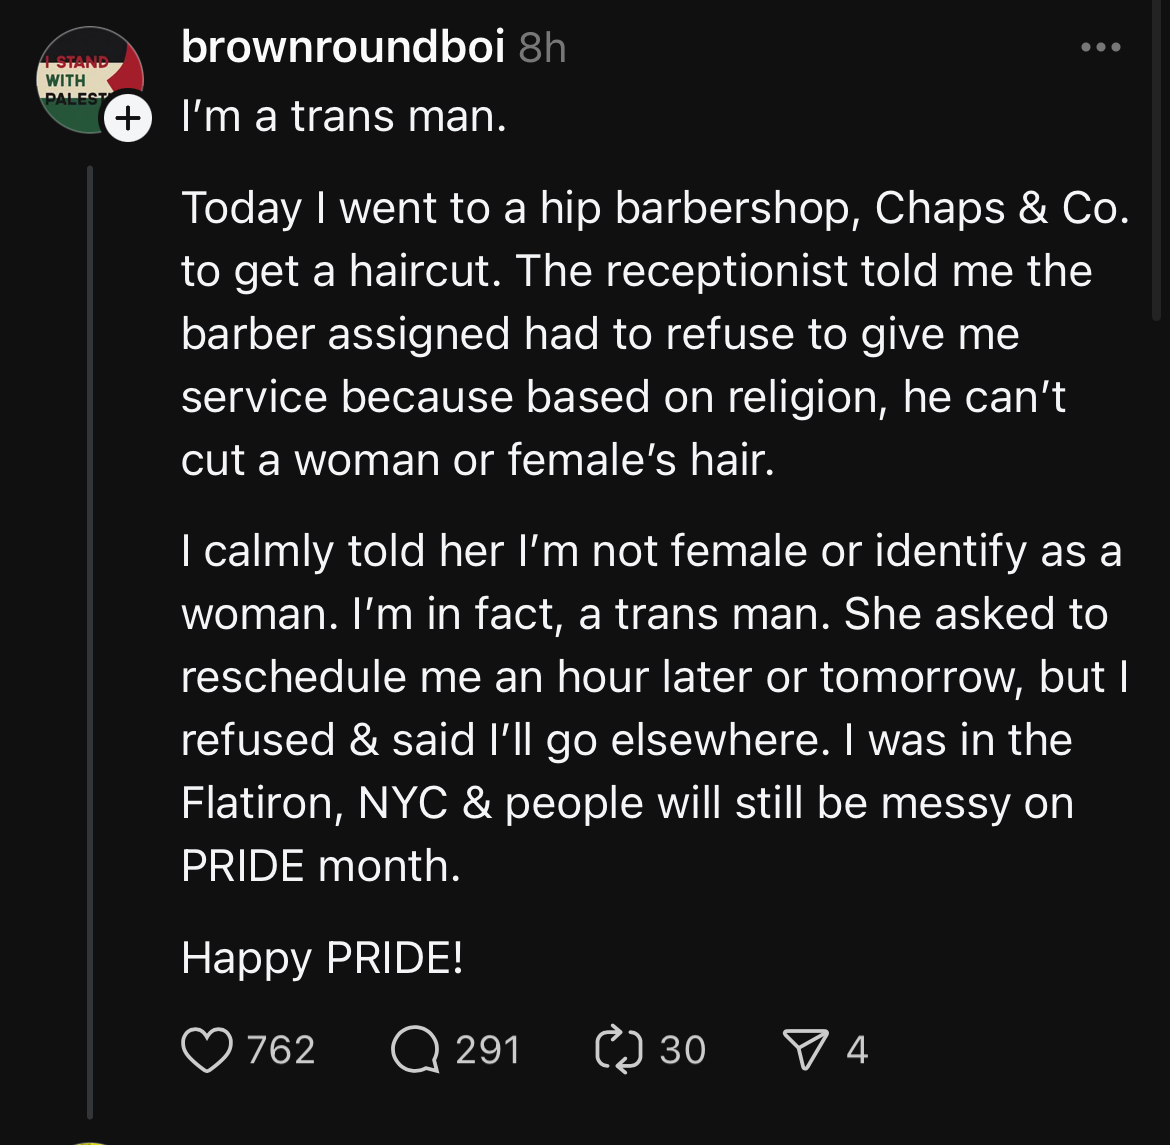Click the "I'm a trans man." opening line
This screenshot has height=1145, width=1170.
tap(344, 117)
